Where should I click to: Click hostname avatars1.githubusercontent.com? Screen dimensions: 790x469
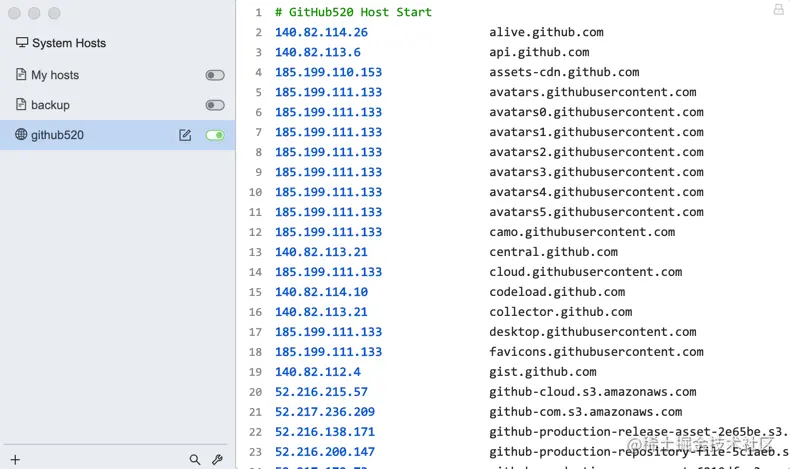(x=596, y=132)
